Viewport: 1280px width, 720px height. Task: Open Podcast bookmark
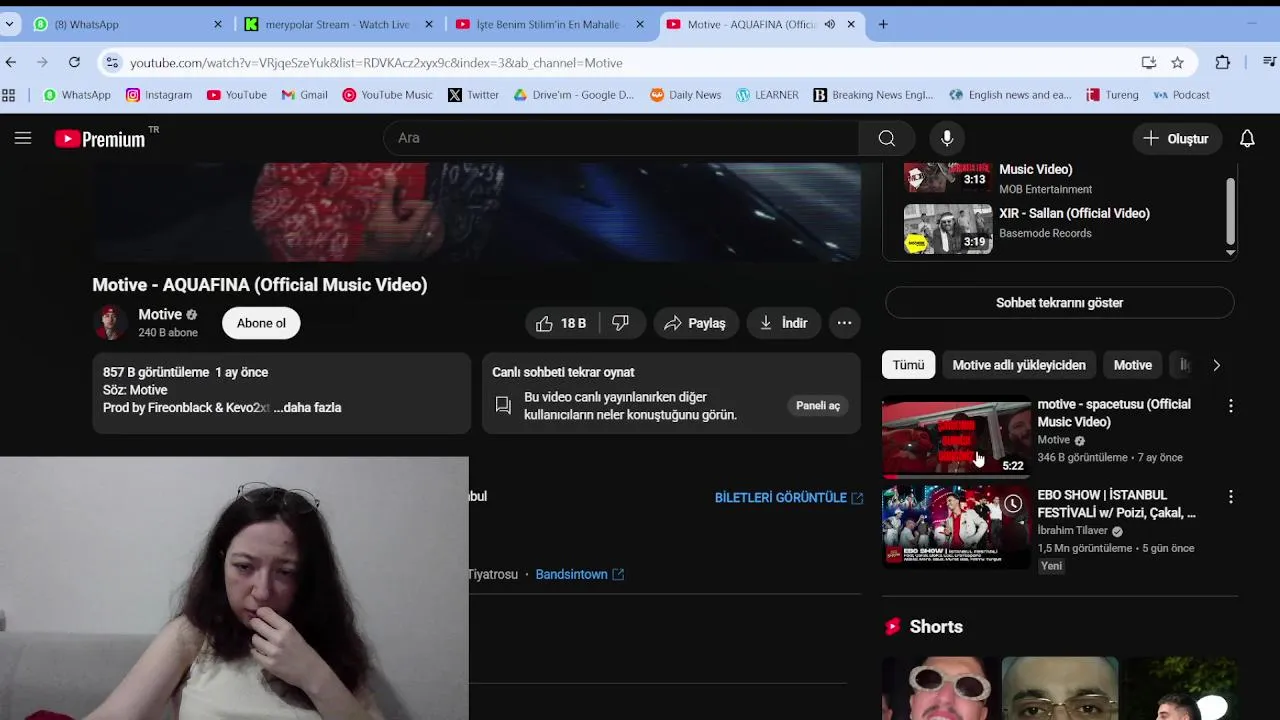pyautogui.click(x=1181, y=95)
